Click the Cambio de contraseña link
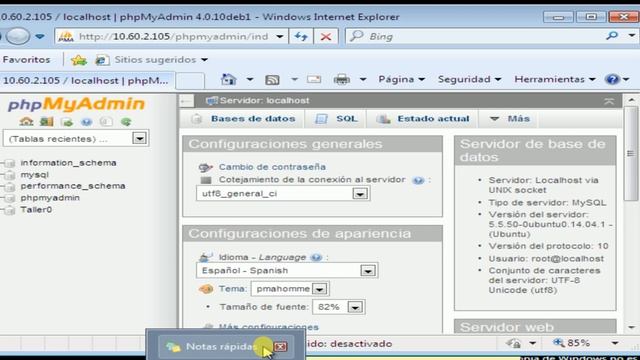The width and height of the screenshot is (640, 360). (272, 167)
